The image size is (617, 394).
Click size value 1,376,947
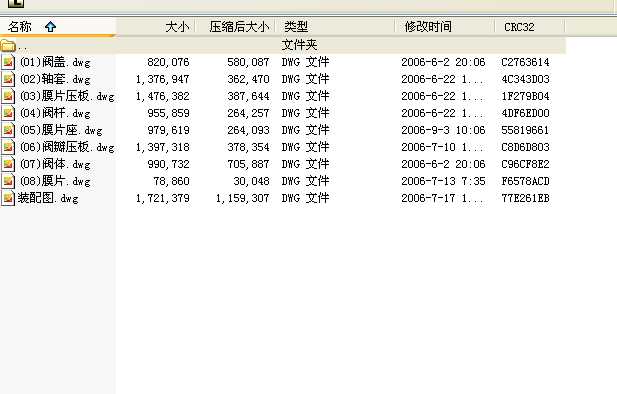coord(163,79)
